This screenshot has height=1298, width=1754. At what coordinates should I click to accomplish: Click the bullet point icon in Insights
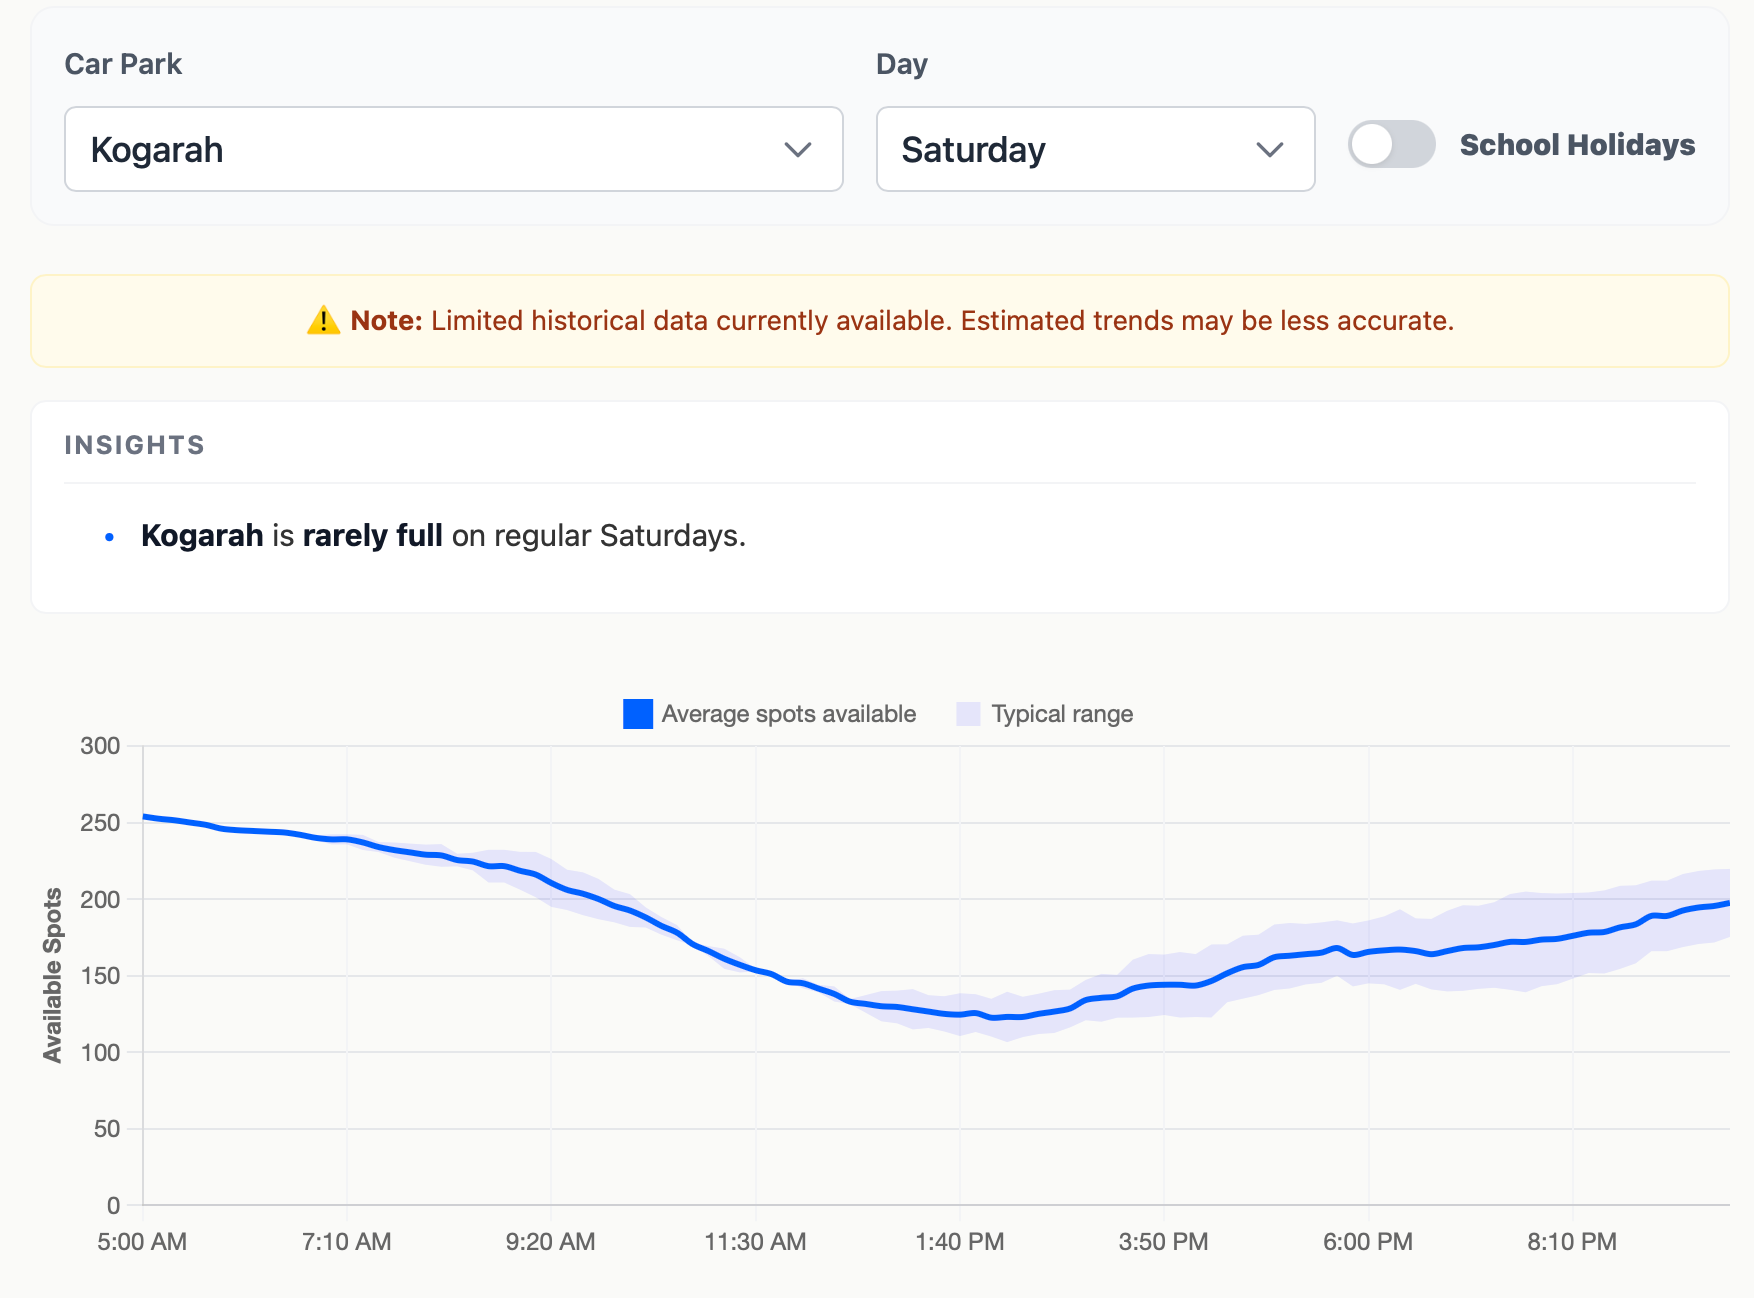point(109,537)
